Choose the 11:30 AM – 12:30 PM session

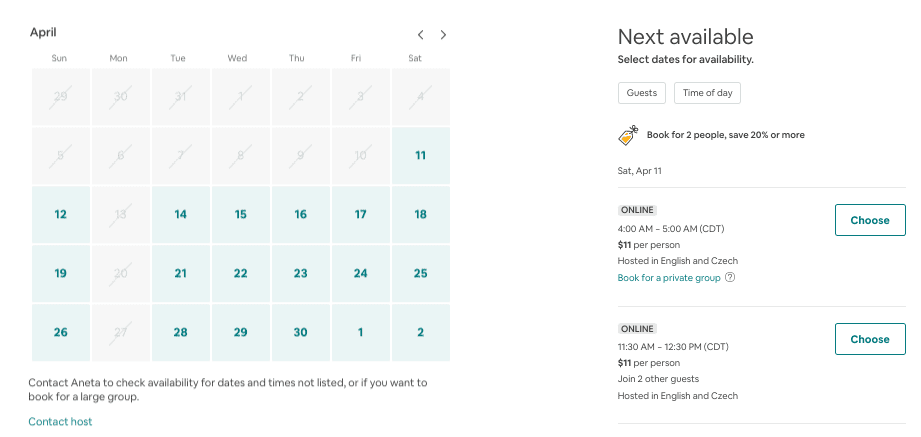869,339
